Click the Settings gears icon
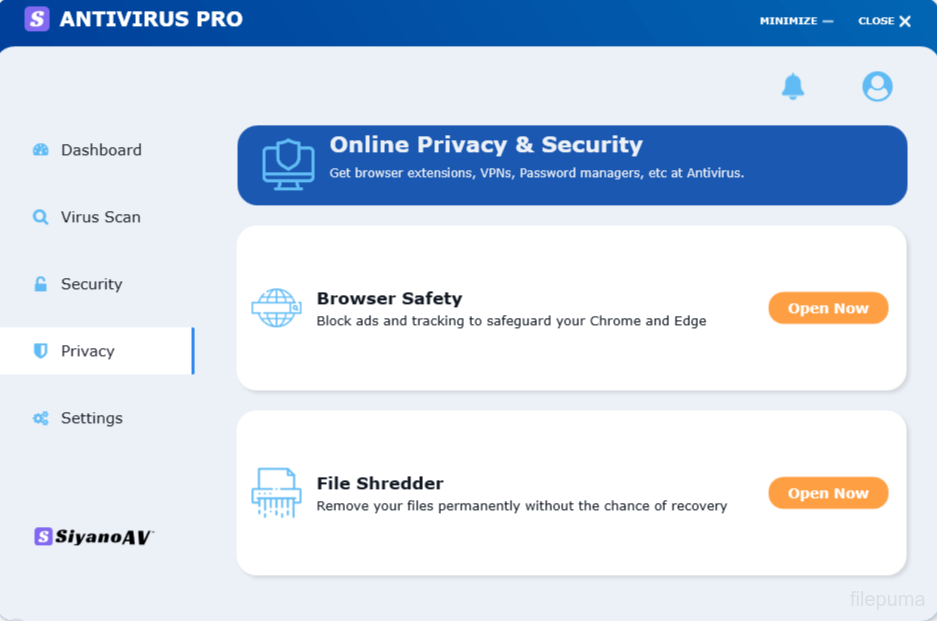 click(41, 418)
